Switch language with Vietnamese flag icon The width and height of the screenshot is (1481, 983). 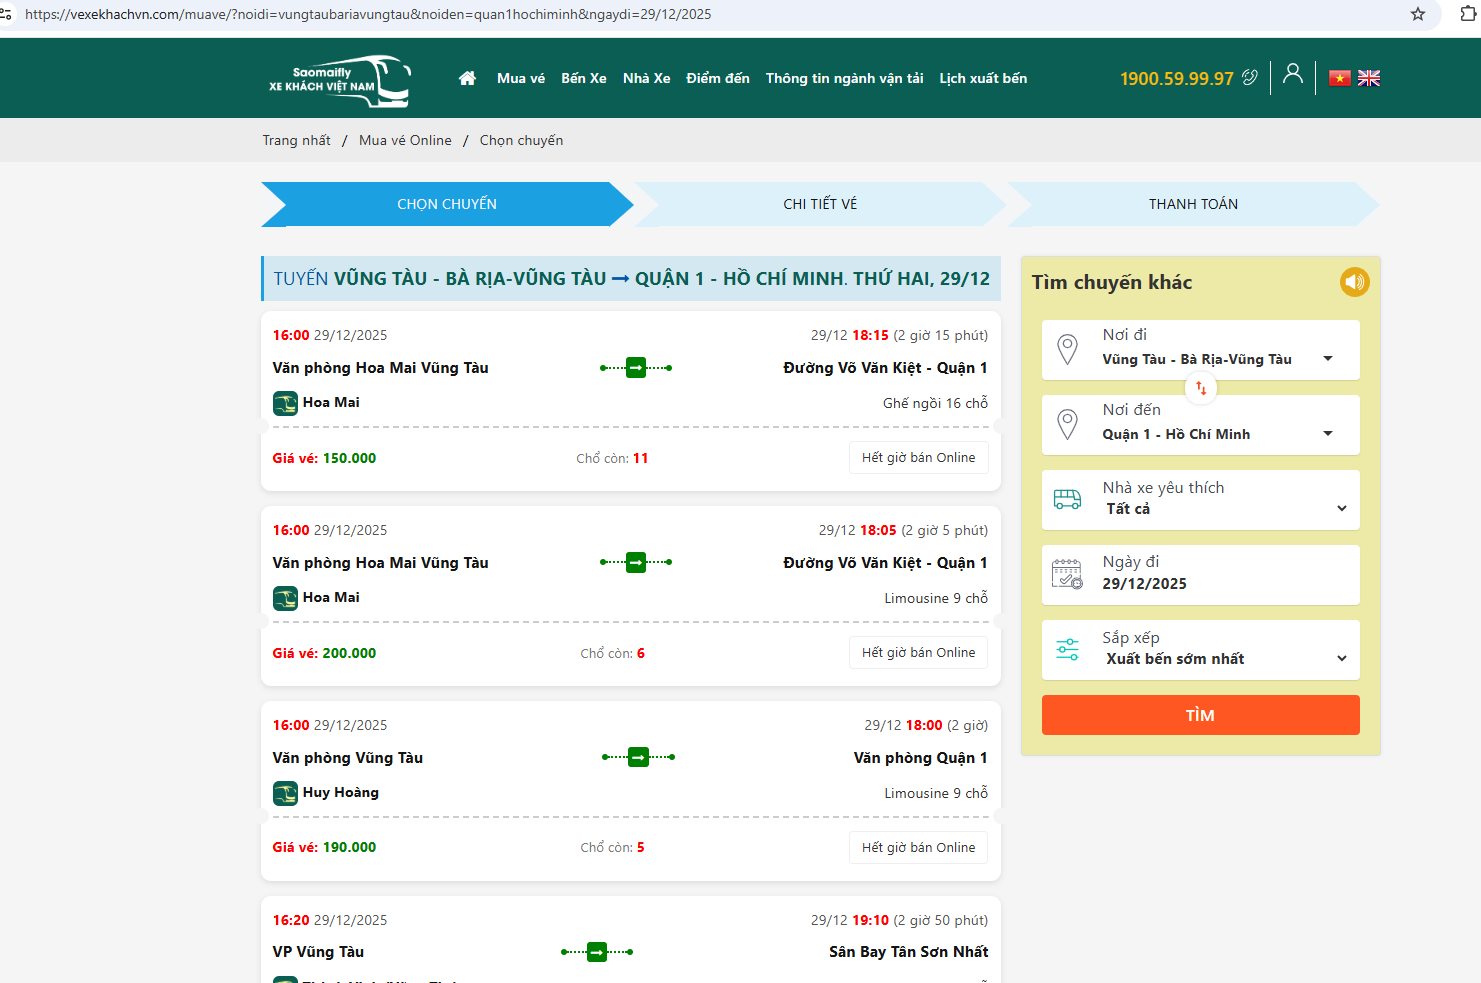pyautogui.click(x=1339, y=78)
